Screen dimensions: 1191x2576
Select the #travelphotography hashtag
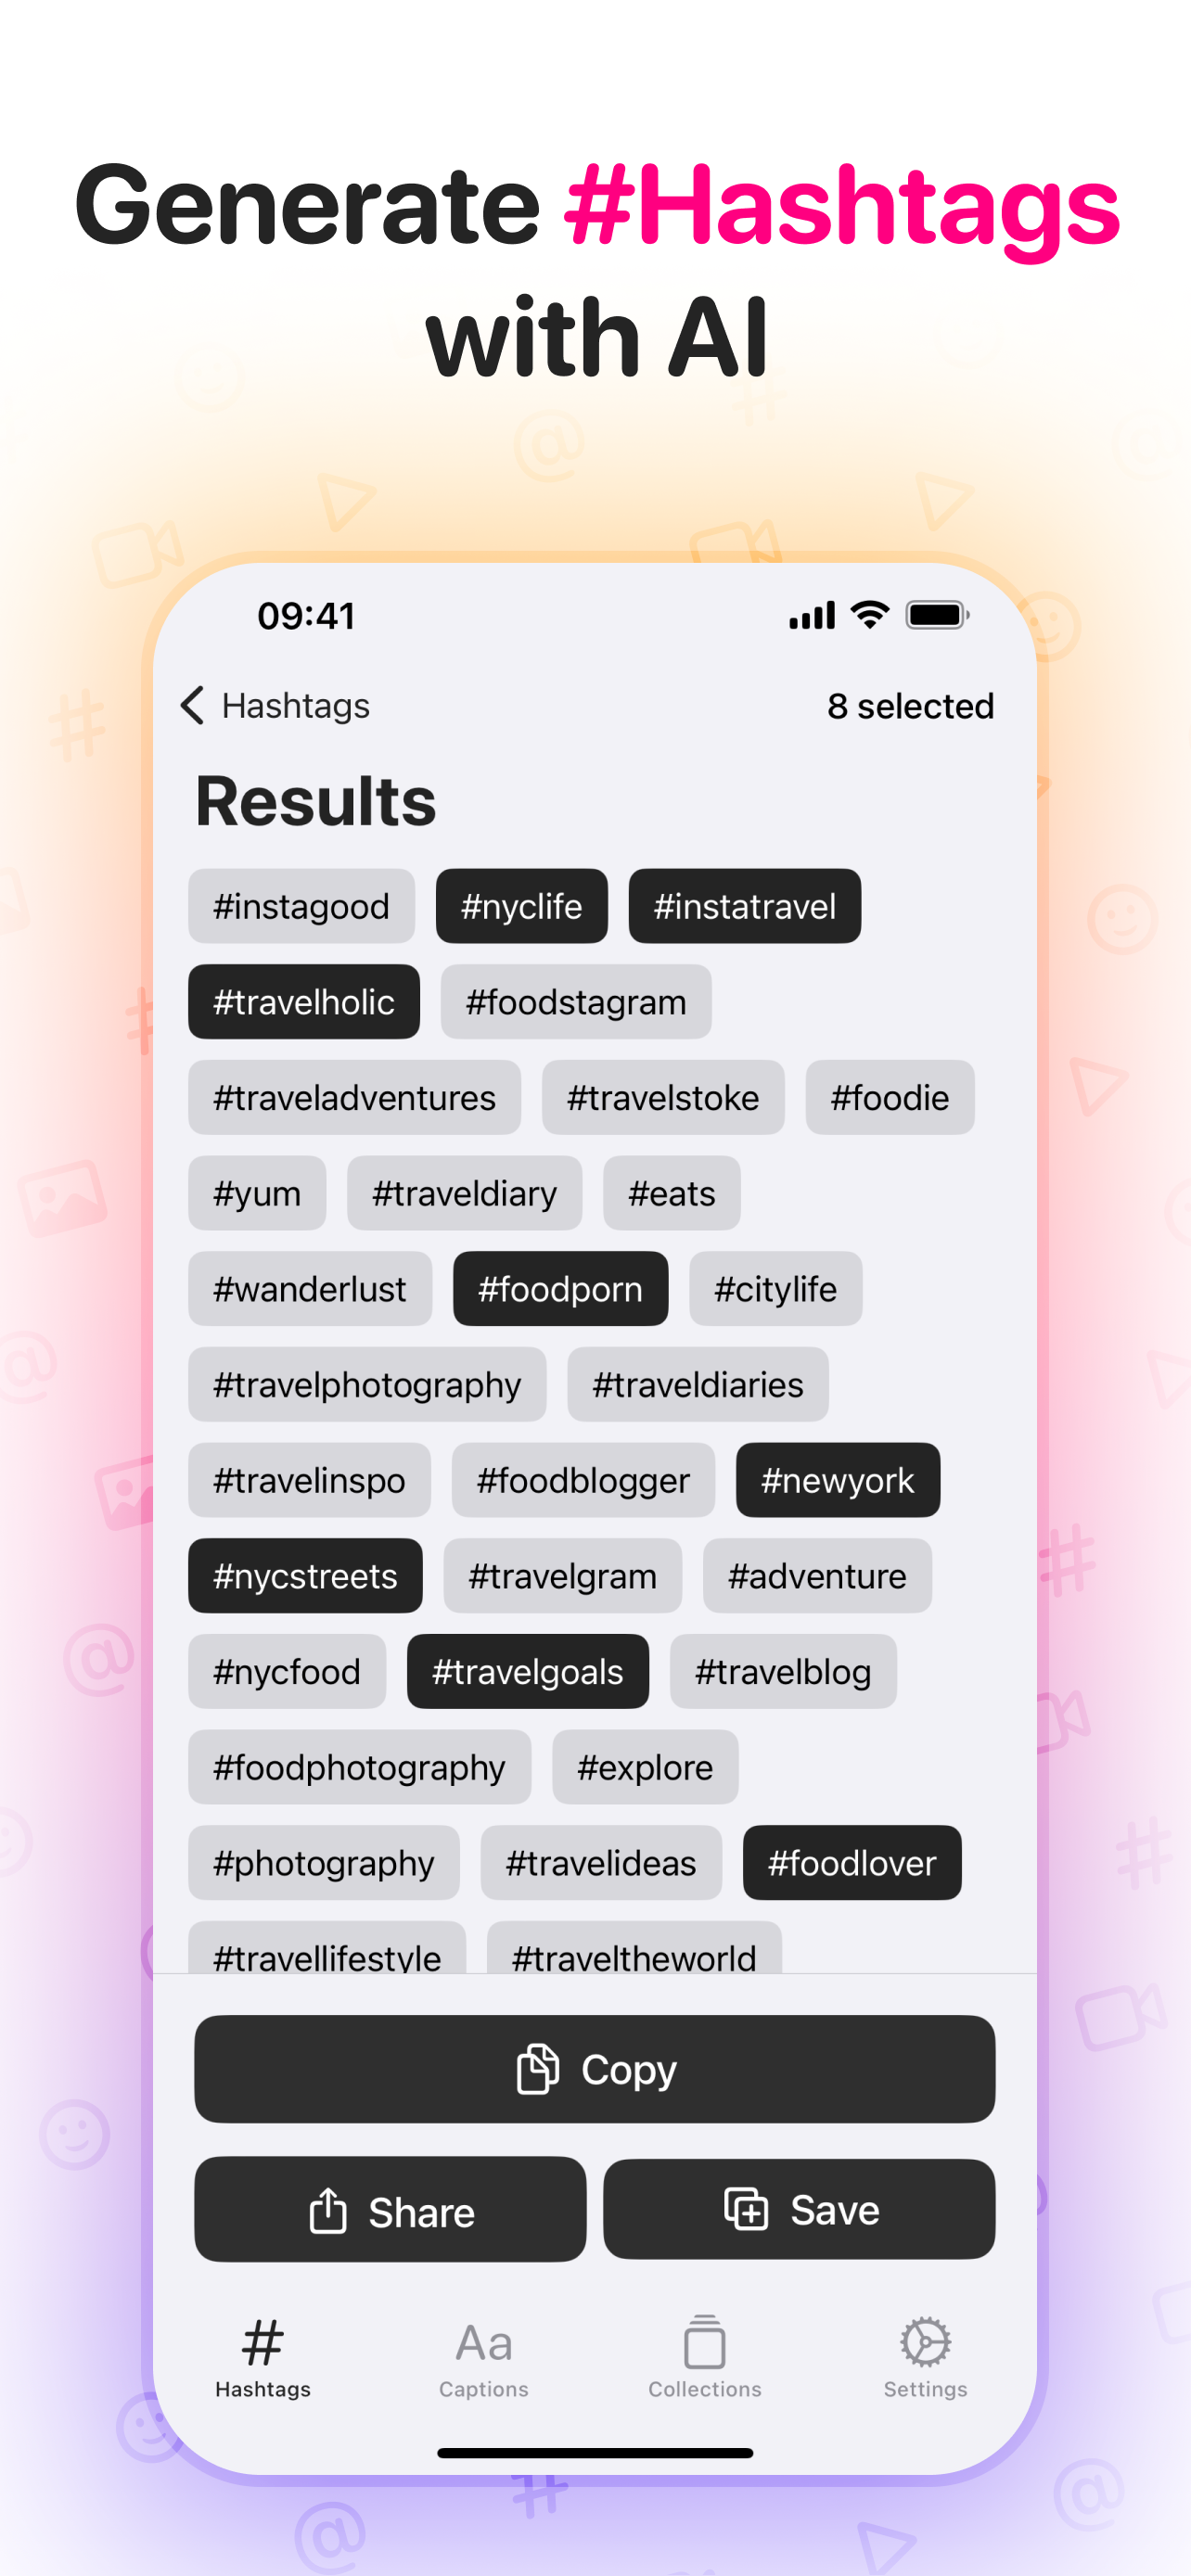point(366,1385)
